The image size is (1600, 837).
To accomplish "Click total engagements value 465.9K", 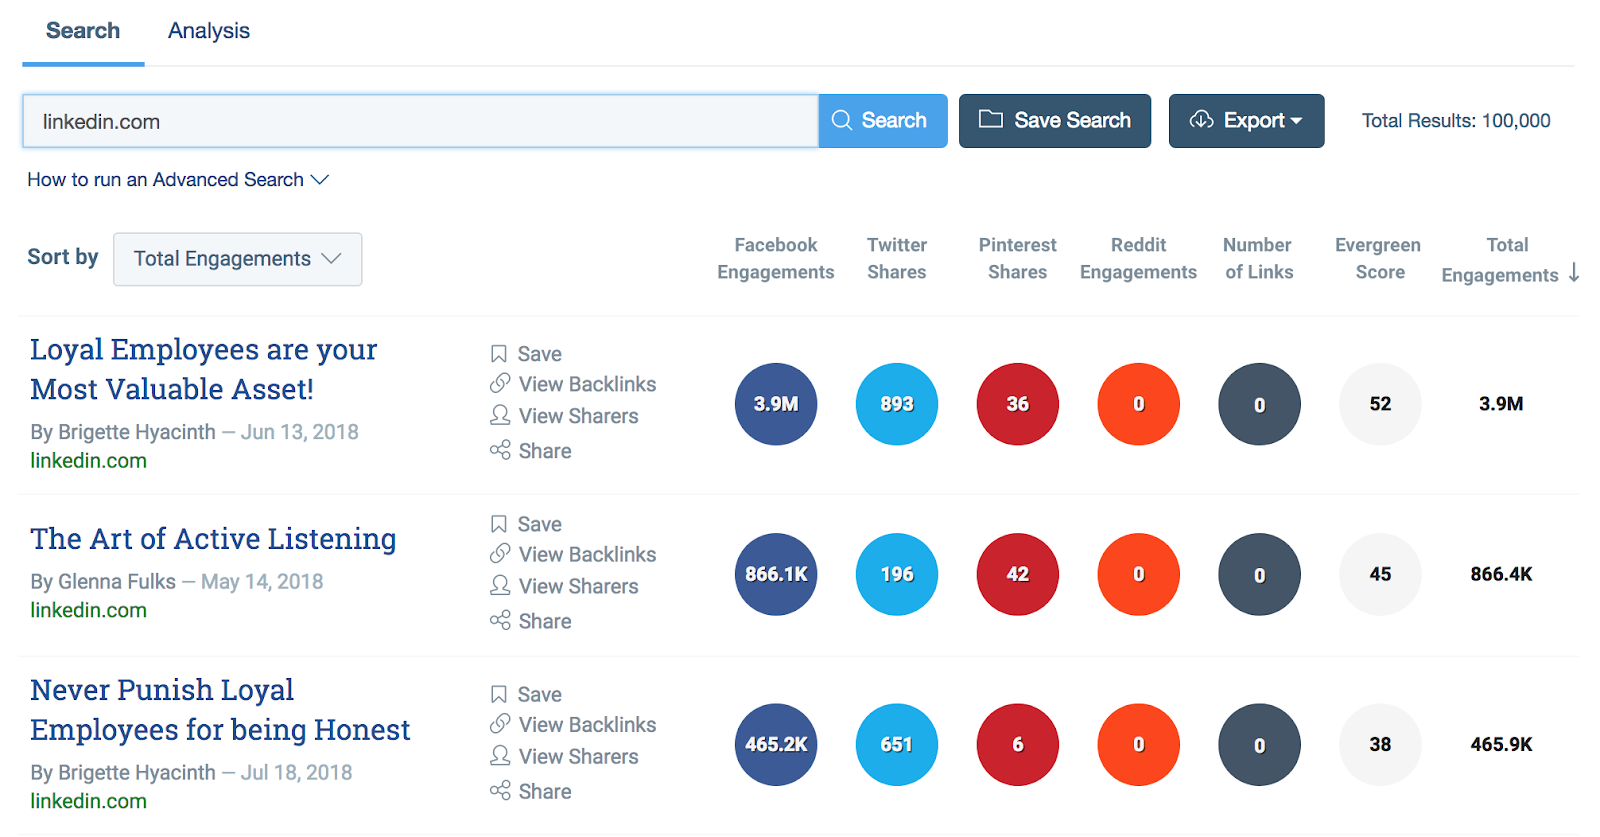I will pos(1501,744).
